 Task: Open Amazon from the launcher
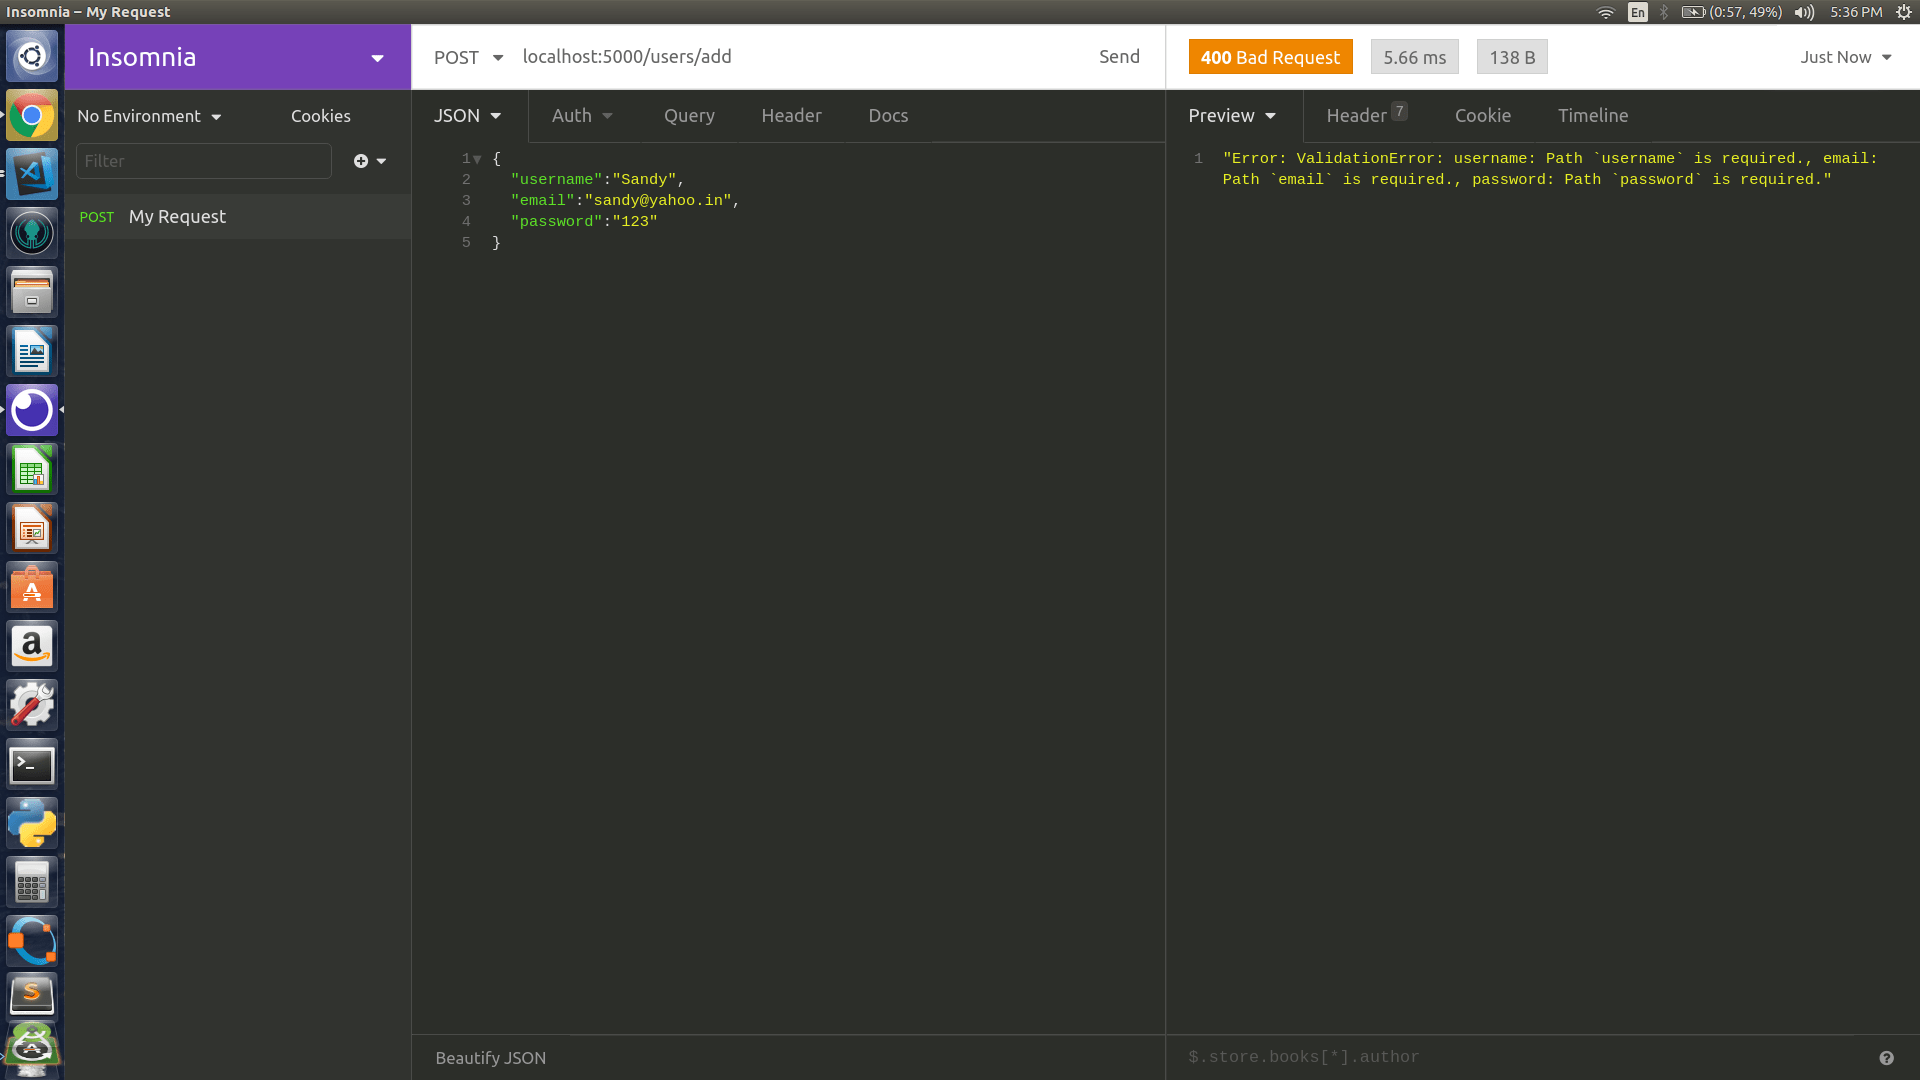click(x=31, y=645)
